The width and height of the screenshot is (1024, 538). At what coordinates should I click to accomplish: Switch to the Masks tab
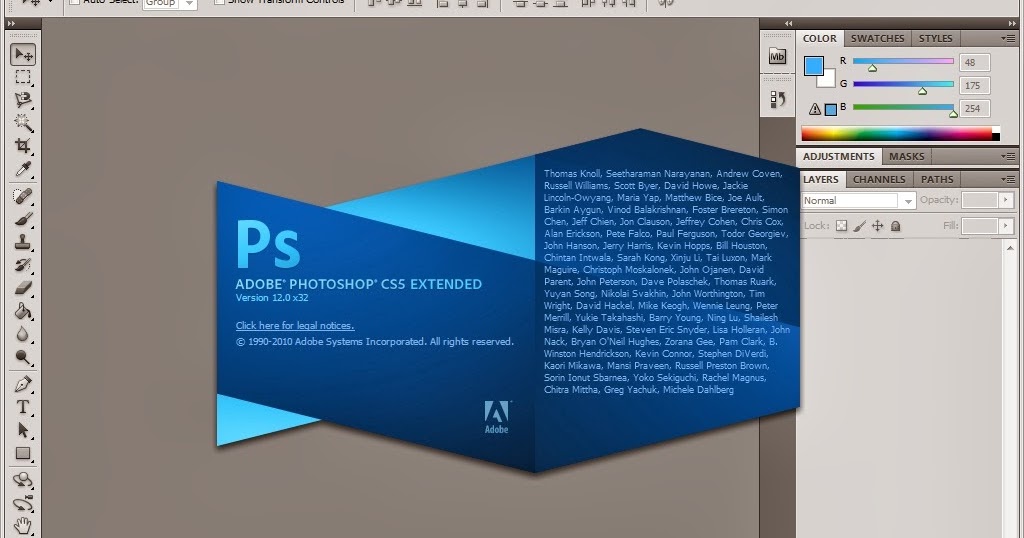(x=906, y=157)
